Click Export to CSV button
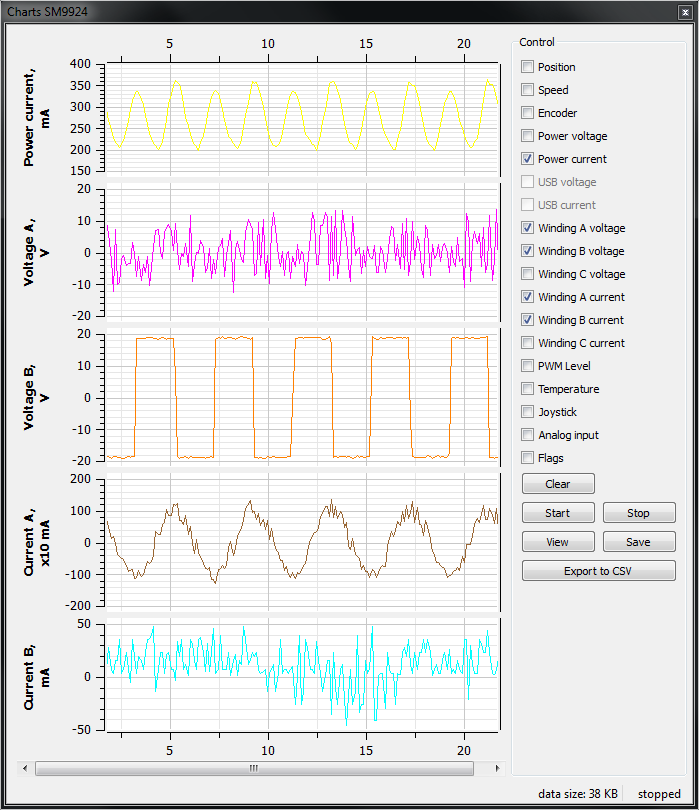The width and height of the screenshot is (699, 810). 598,571
